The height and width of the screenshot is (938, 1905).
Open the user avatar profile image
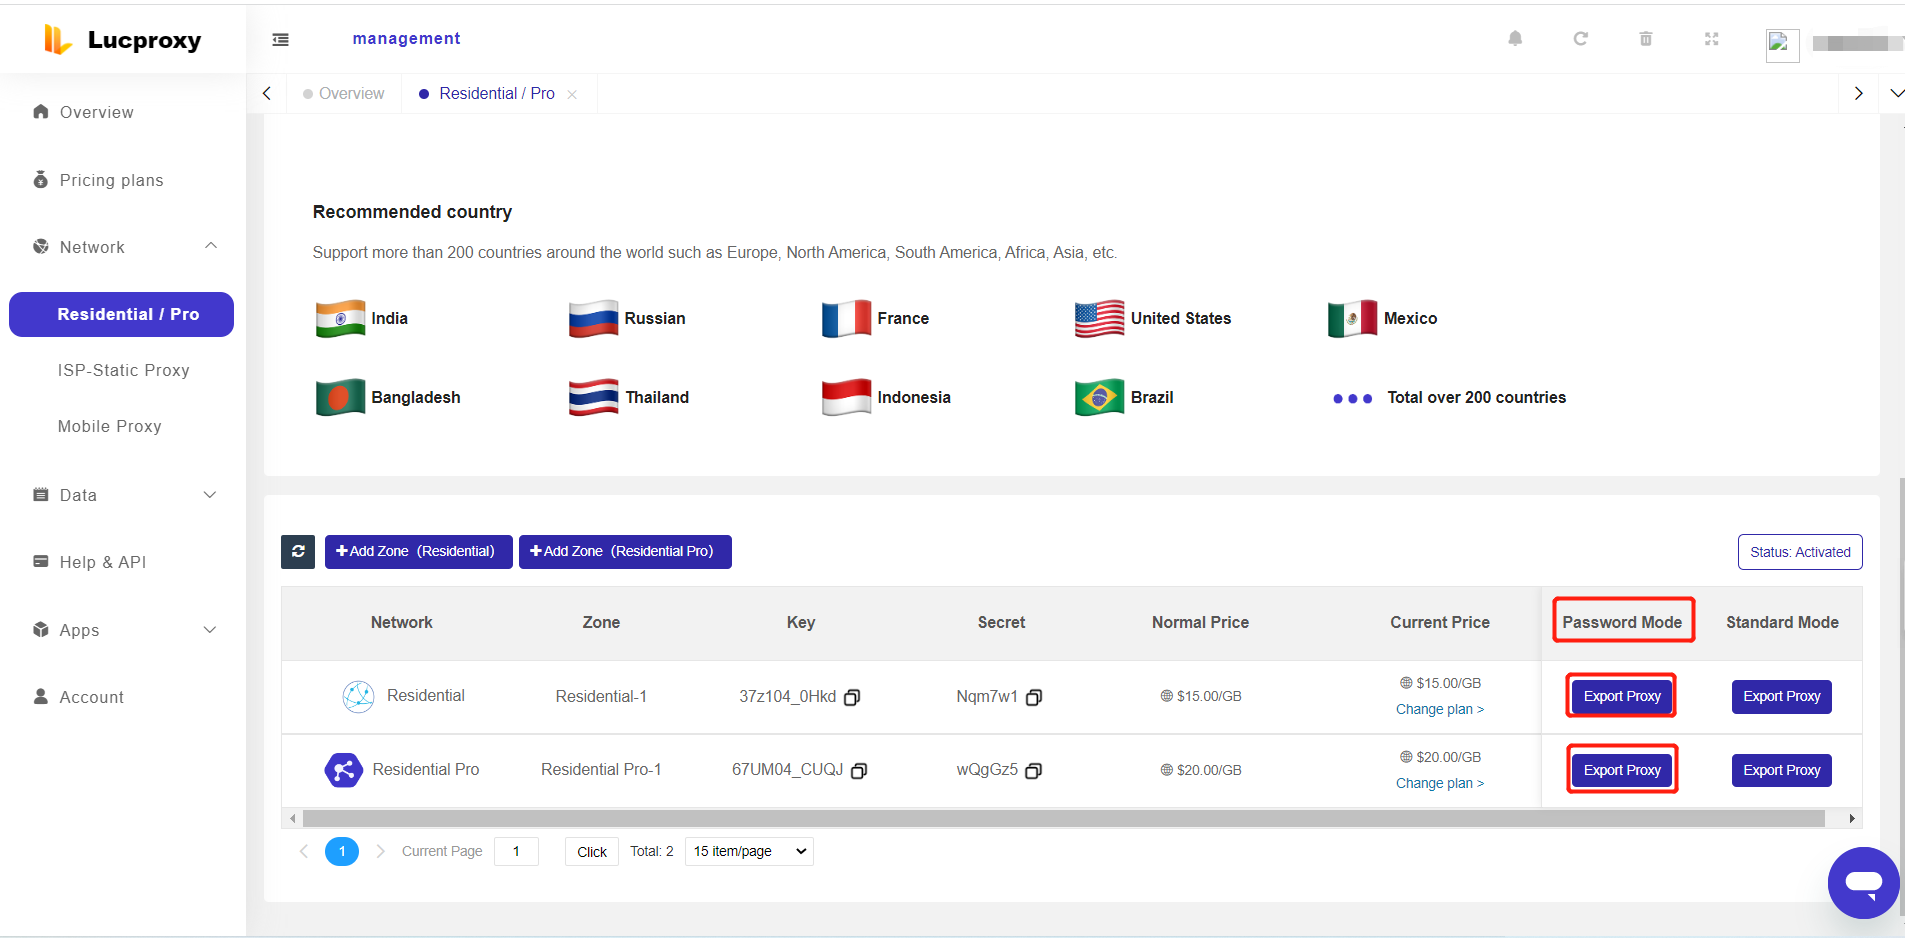[x=1782, y=45]
